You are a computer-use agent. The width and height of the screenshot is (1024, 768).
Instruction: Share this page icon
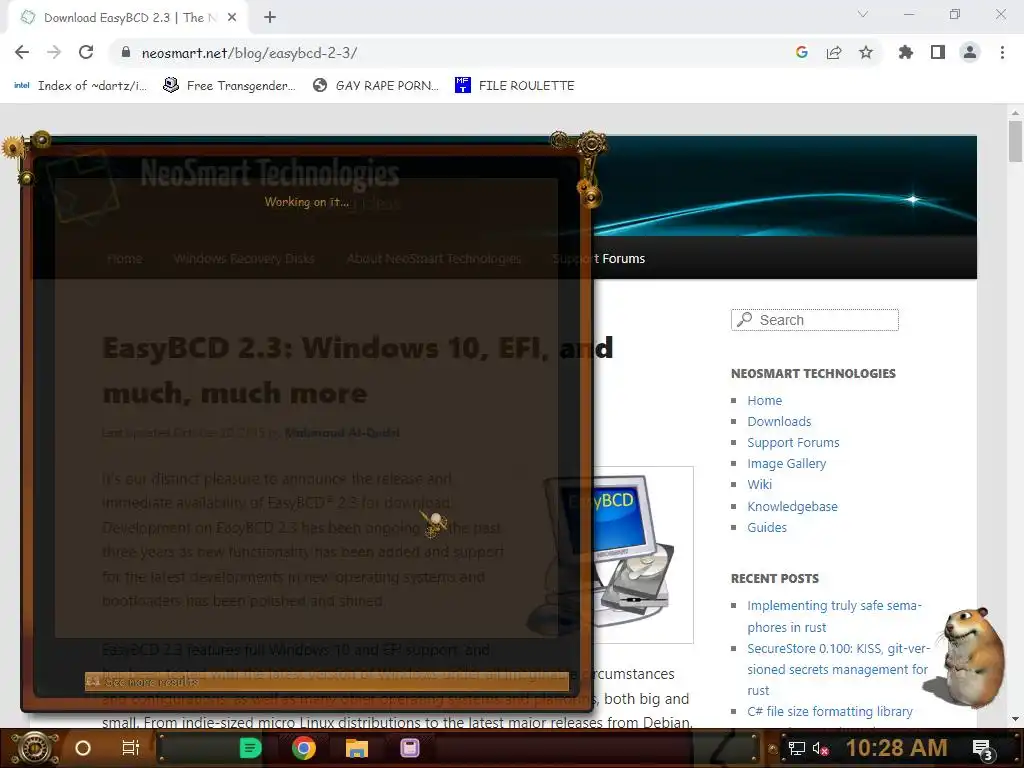834,52
